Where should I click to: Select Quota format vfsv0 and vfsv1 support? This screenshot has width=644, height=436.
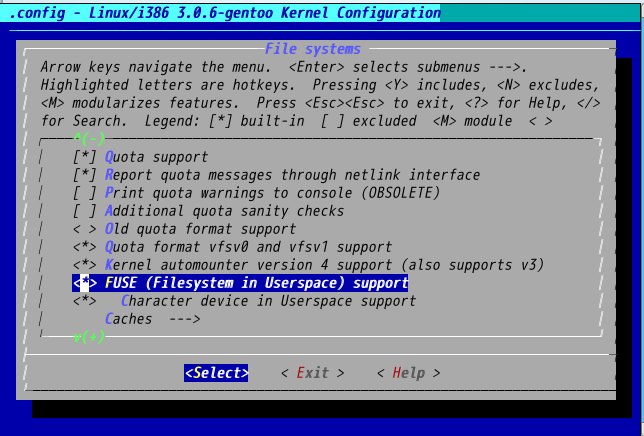[x=248, y=247]
